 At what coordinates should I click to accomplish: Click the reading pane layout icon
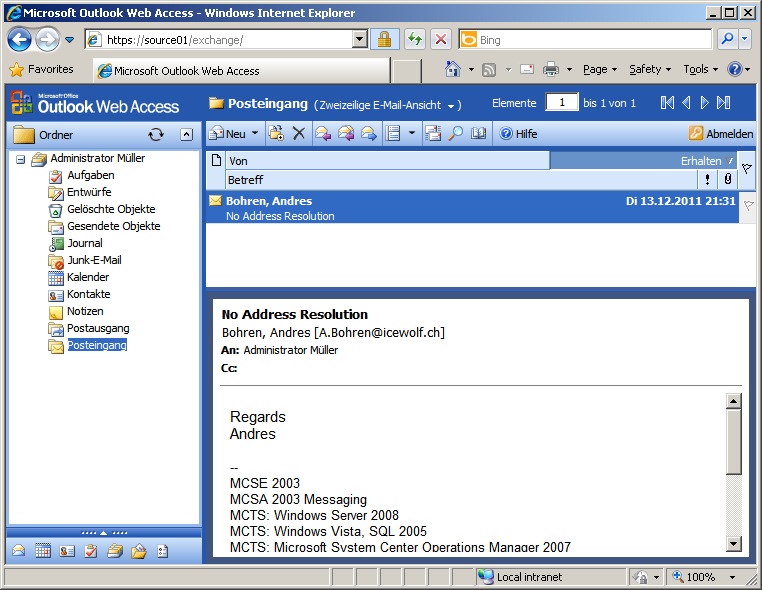click(393, 134)
